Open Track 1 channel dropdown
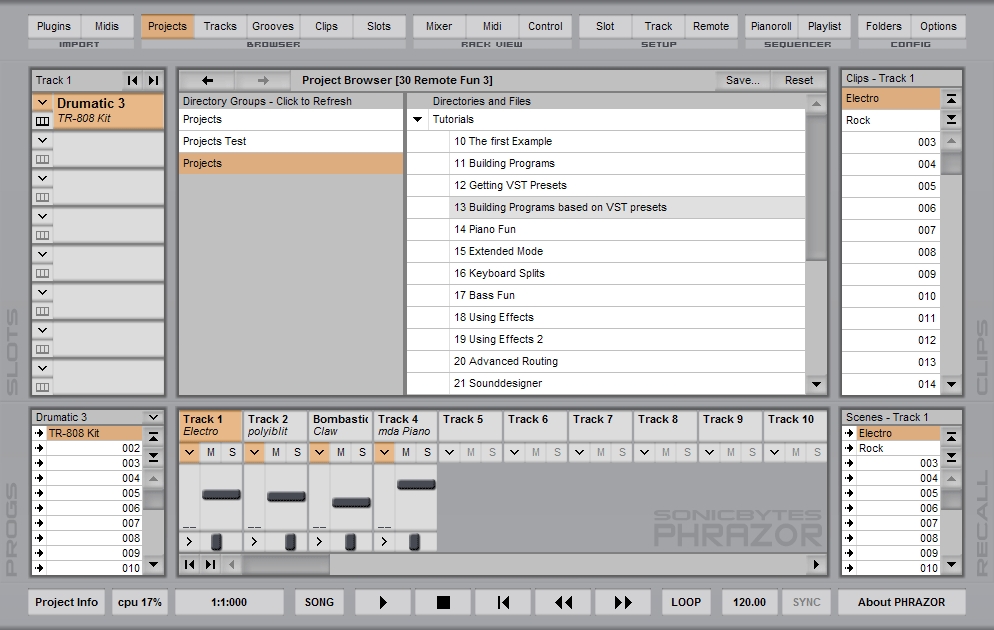Viewport: 994px width, 630px height. [x=189, y=453]
